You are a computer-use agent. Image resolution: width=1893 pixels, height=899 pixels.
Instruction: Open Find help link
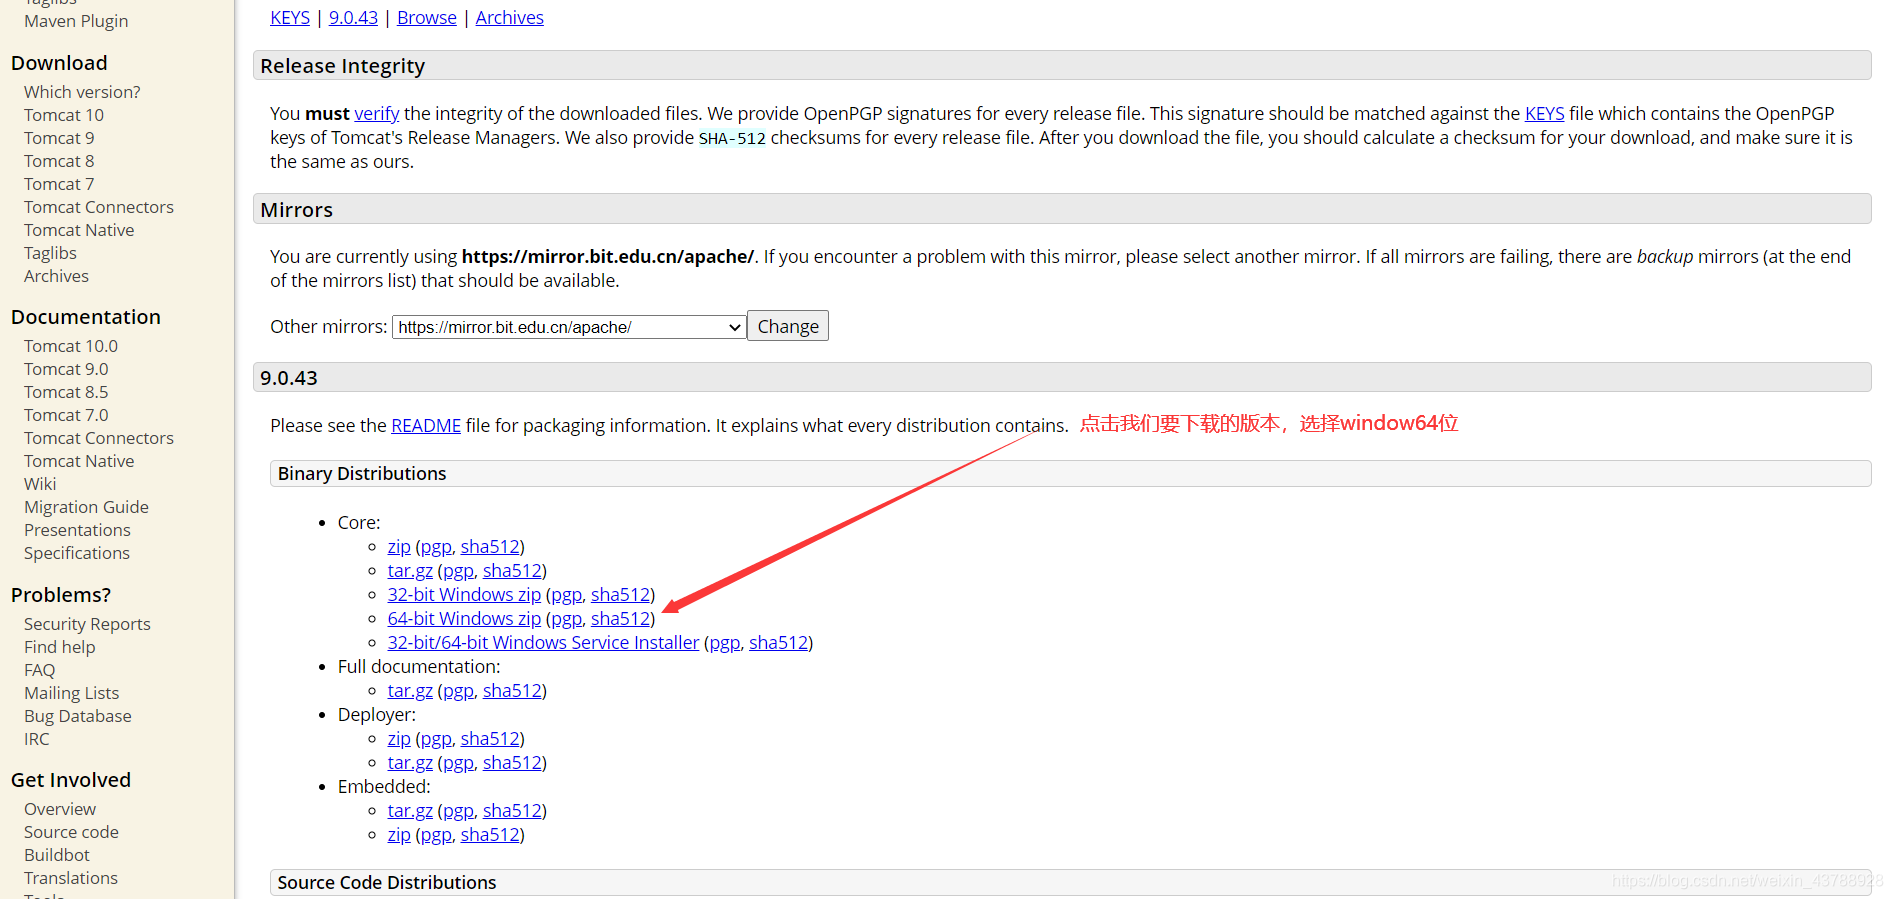tap(60, 647)
